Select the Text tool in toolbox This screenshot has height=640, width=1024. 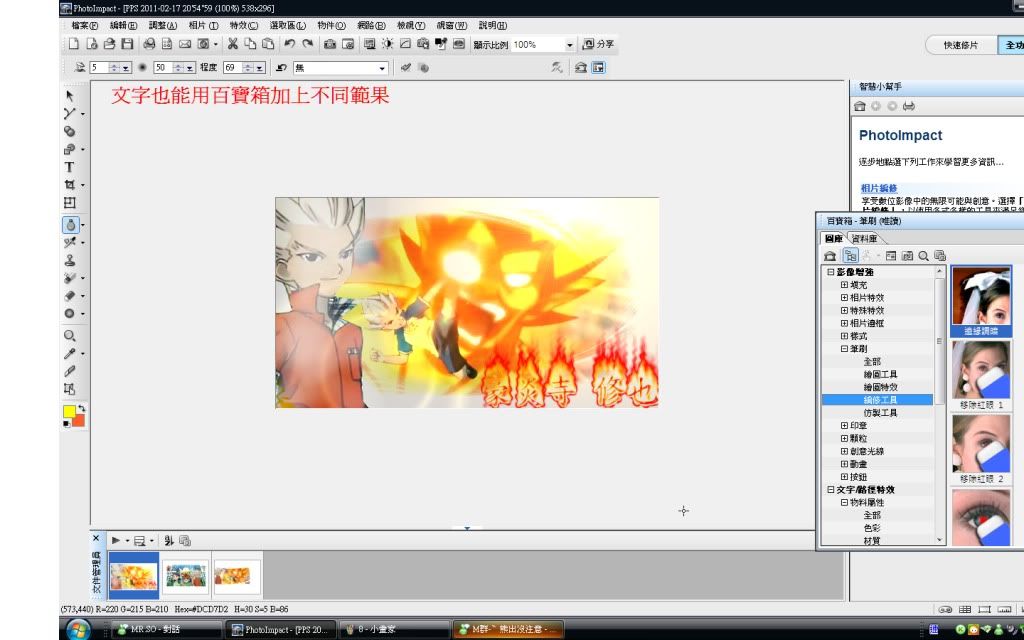(x=69, y=167)
